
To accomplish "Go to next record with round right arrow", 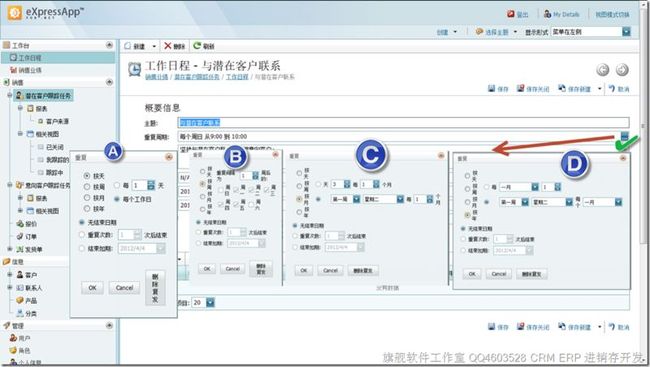I will (622, 70).
